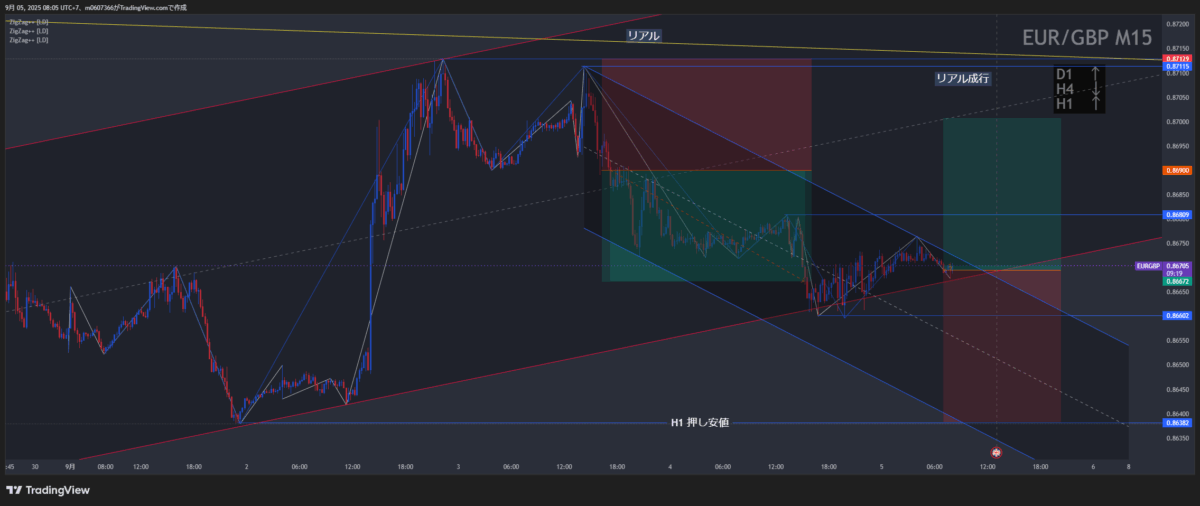Click the red 0.87129 price label

tap(1176, 59)
